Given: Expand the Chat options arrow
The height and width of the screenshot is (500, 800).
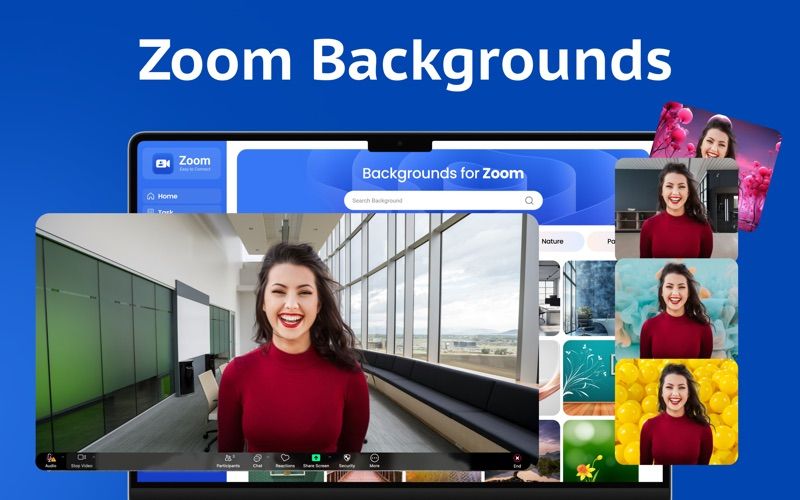Looking at the screenshot, I should click(x=268, y=457).
